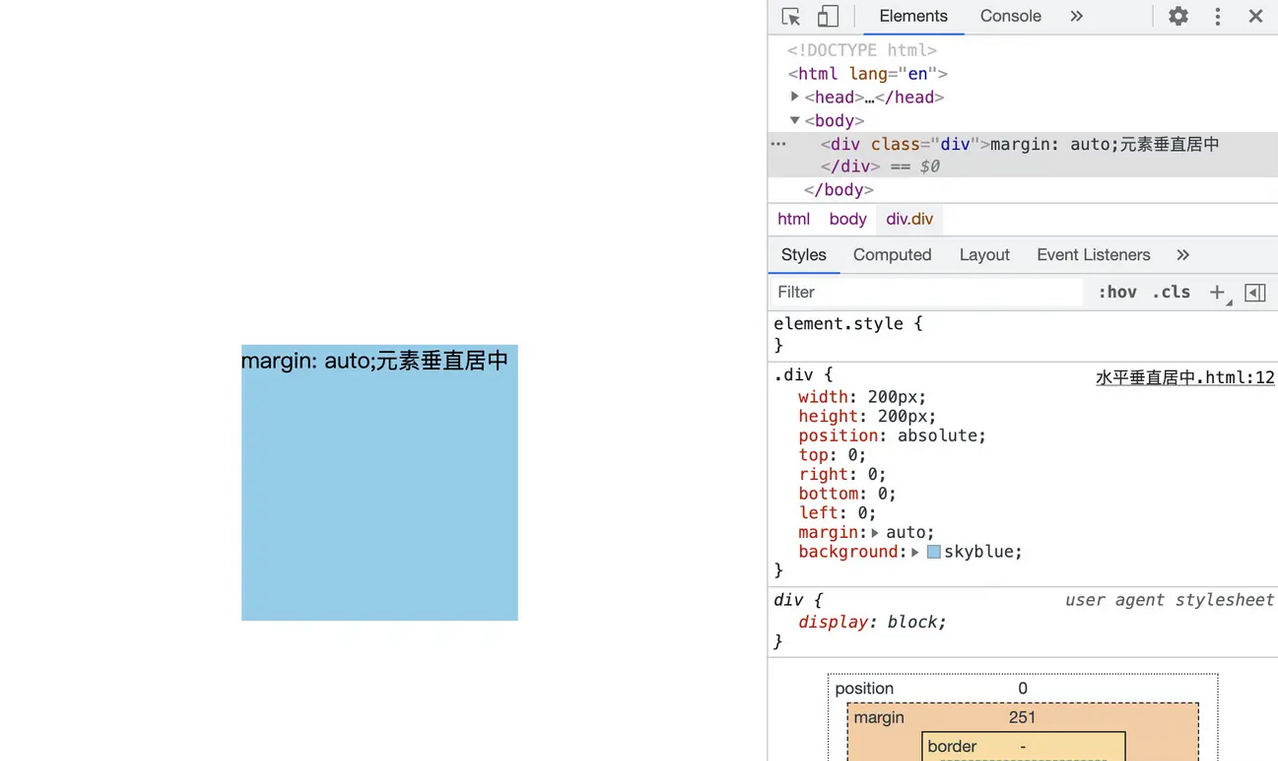Toggle the :hov element state panel

1117,292
